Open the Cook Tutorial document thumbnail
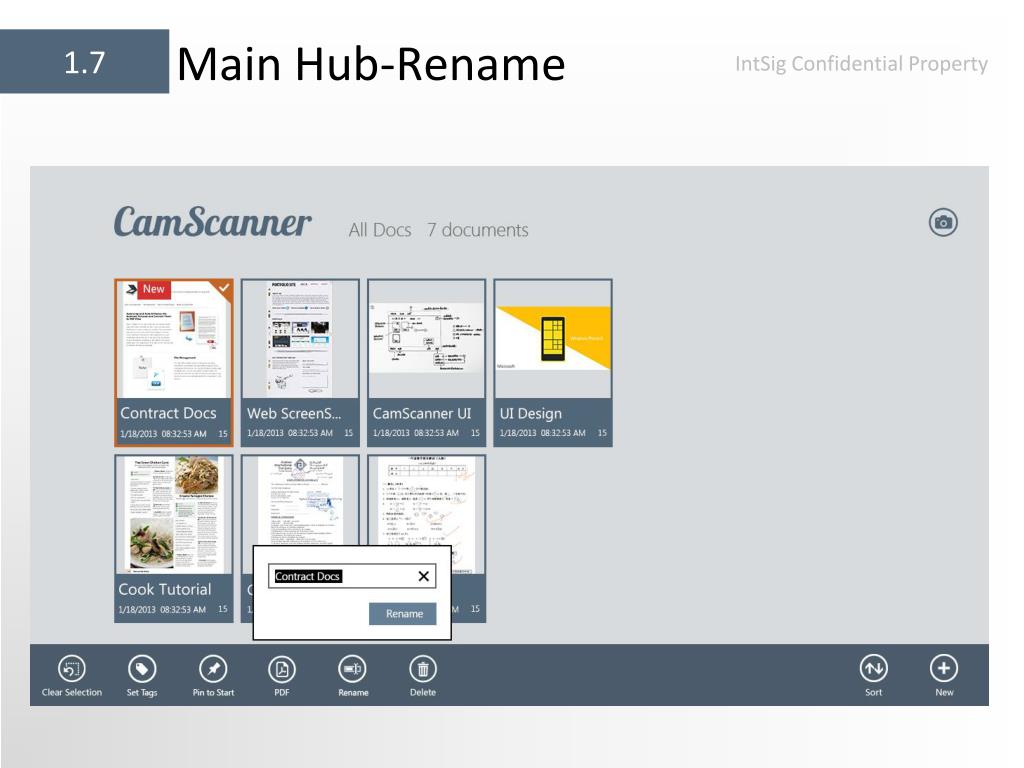1024x768 pixels. [x=174, y=515]
